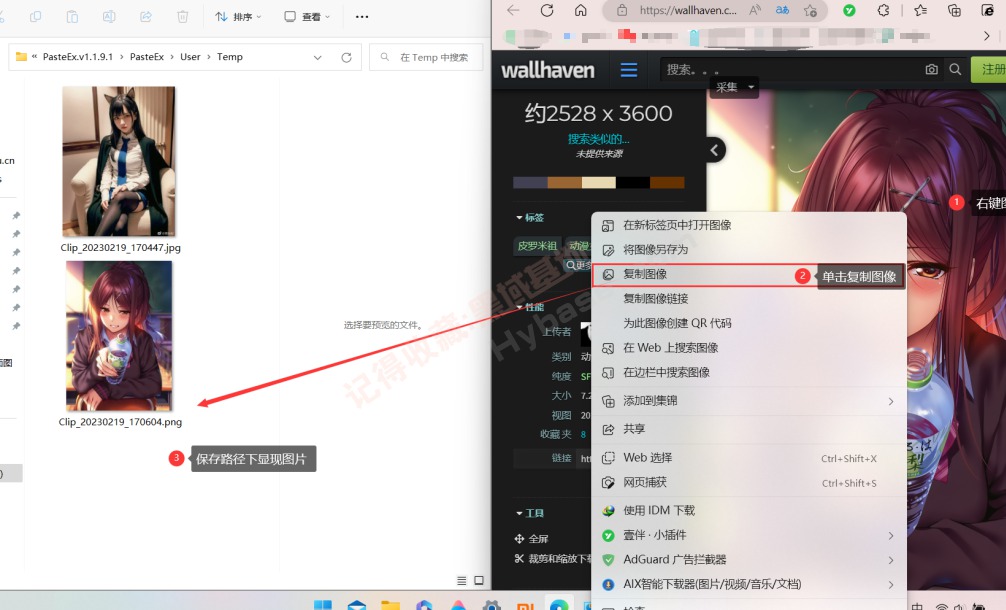Image resolution: width=1006 pixels, height=610 pixels.
Task: Select the beige color swatch in palette
Action: pyautogui.click(x=598, y=182)
